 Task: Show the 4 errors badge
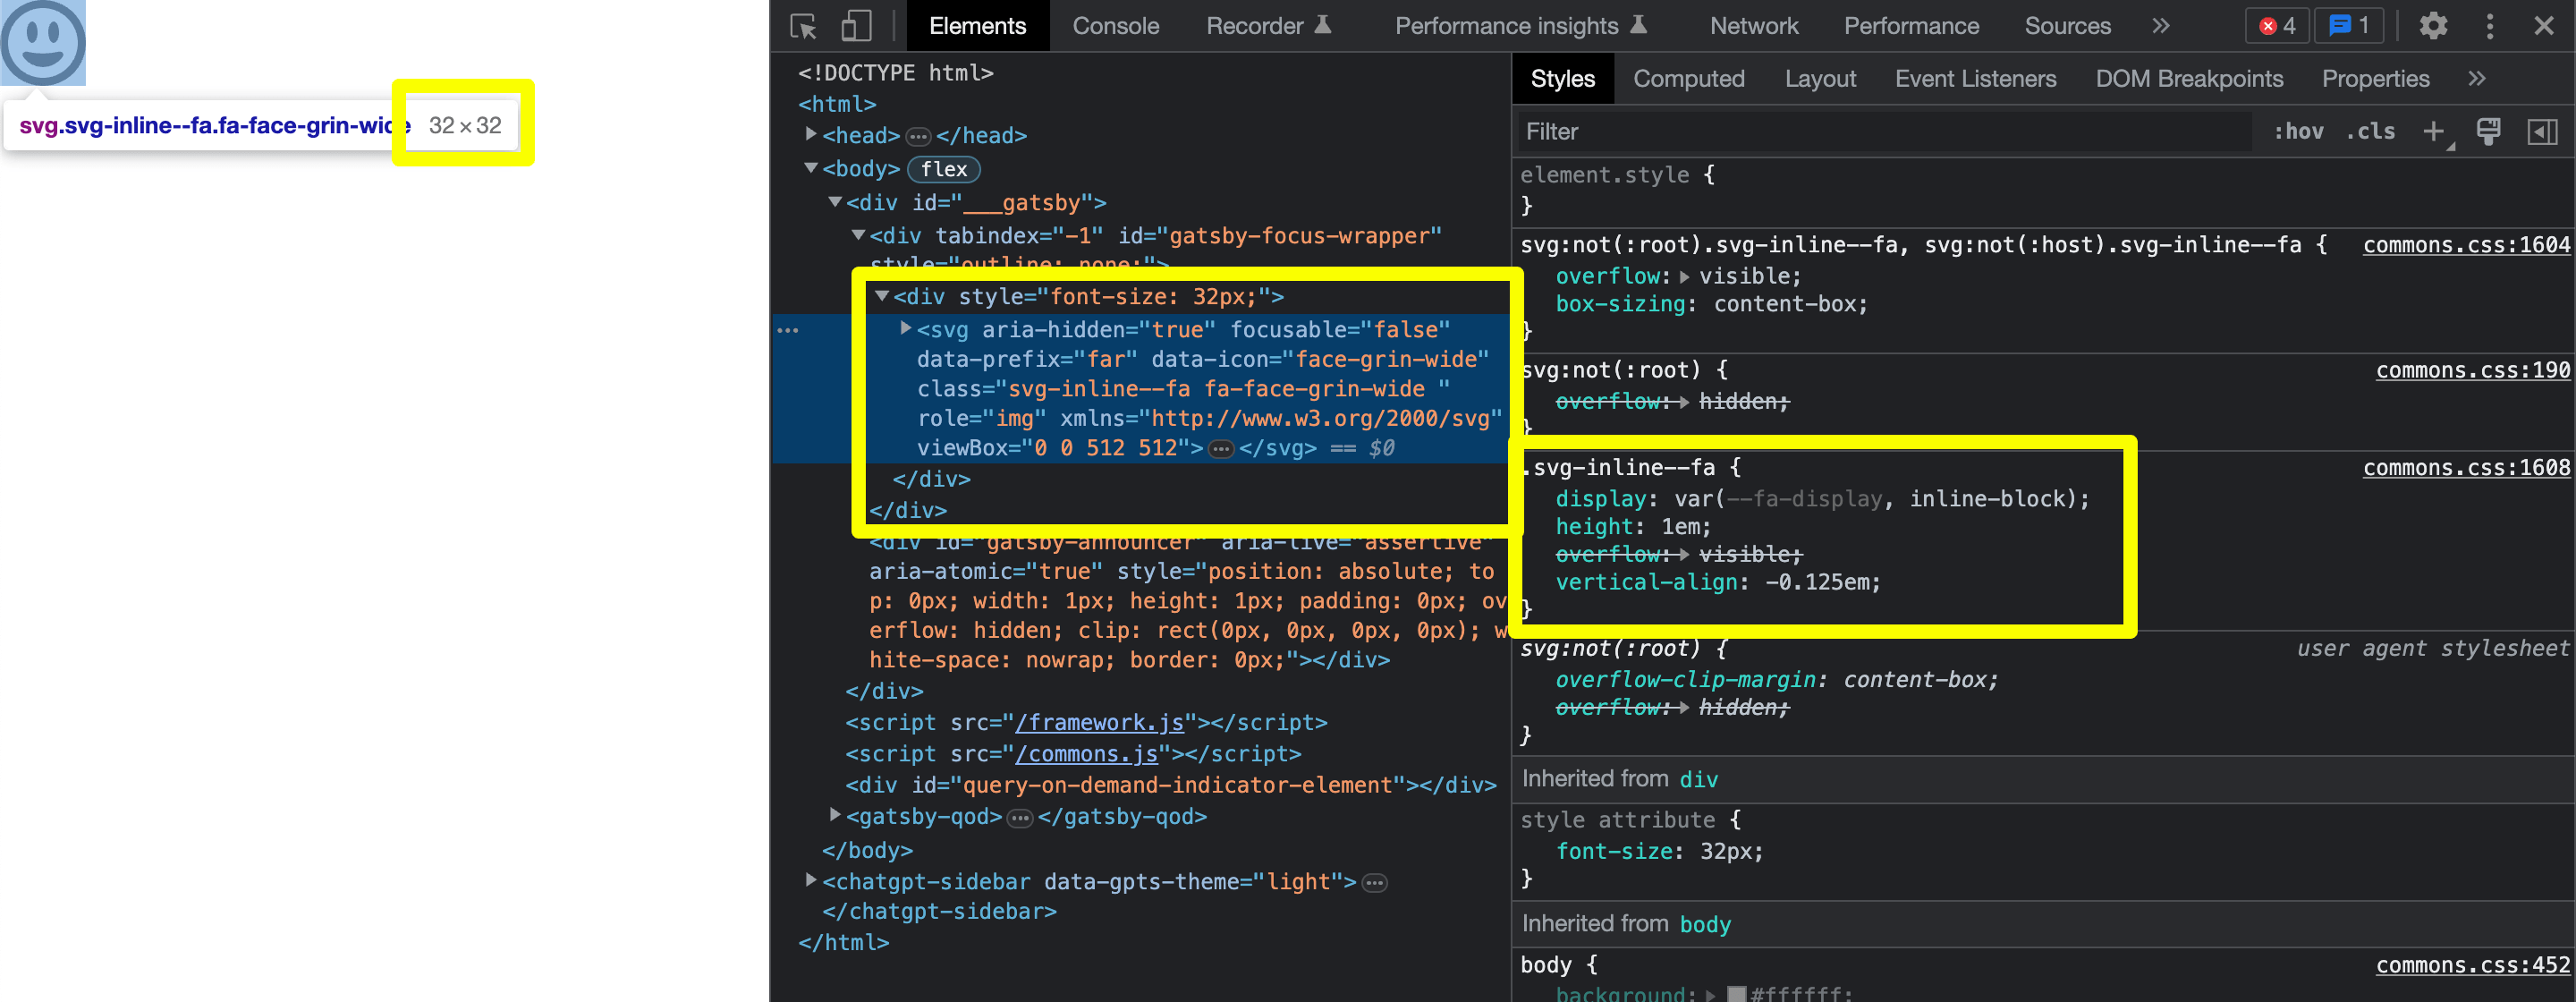click(x=2277, y=26)
